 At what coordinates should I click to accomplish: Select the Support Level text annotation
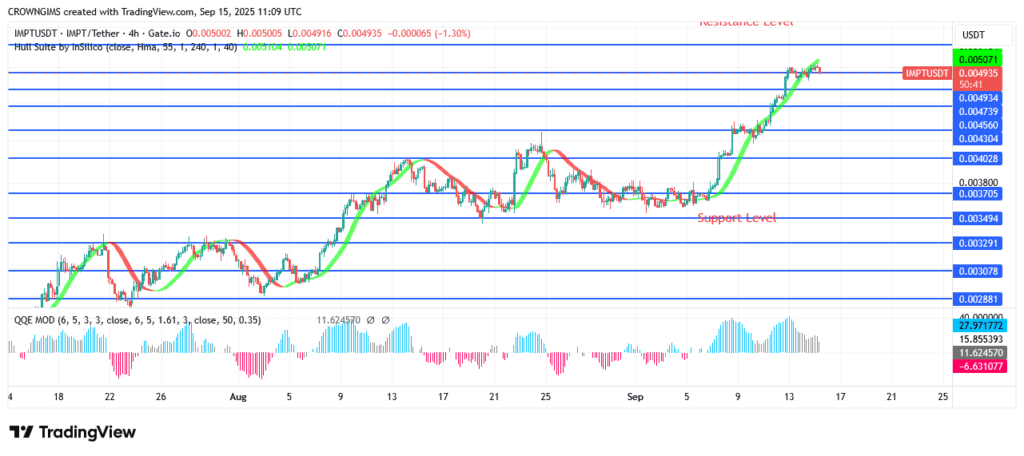(x=737, y=218)
